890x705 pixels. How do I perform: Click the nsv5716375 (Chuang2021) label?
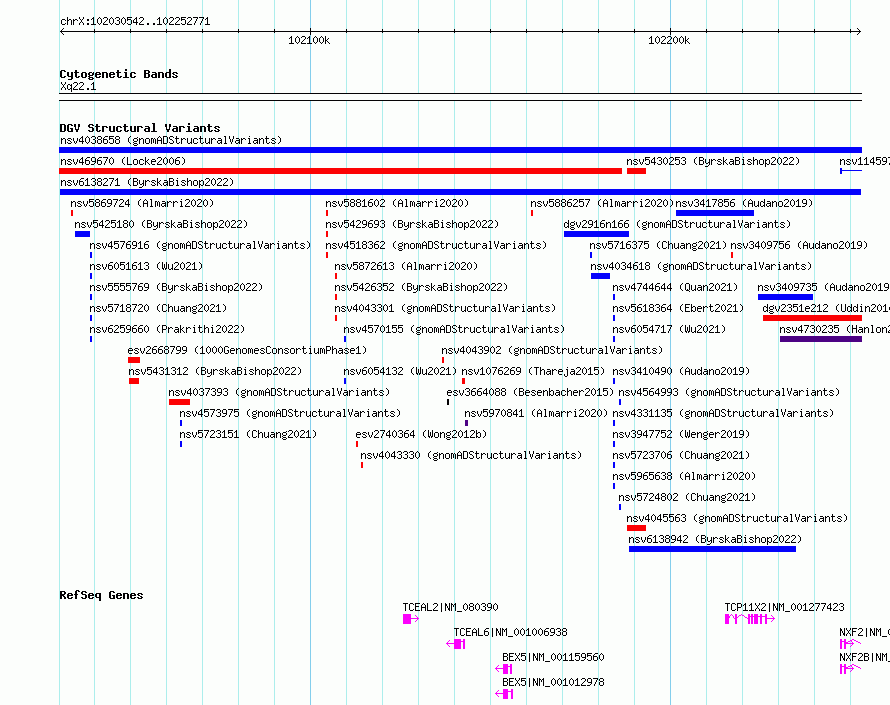tap(658, 245)
